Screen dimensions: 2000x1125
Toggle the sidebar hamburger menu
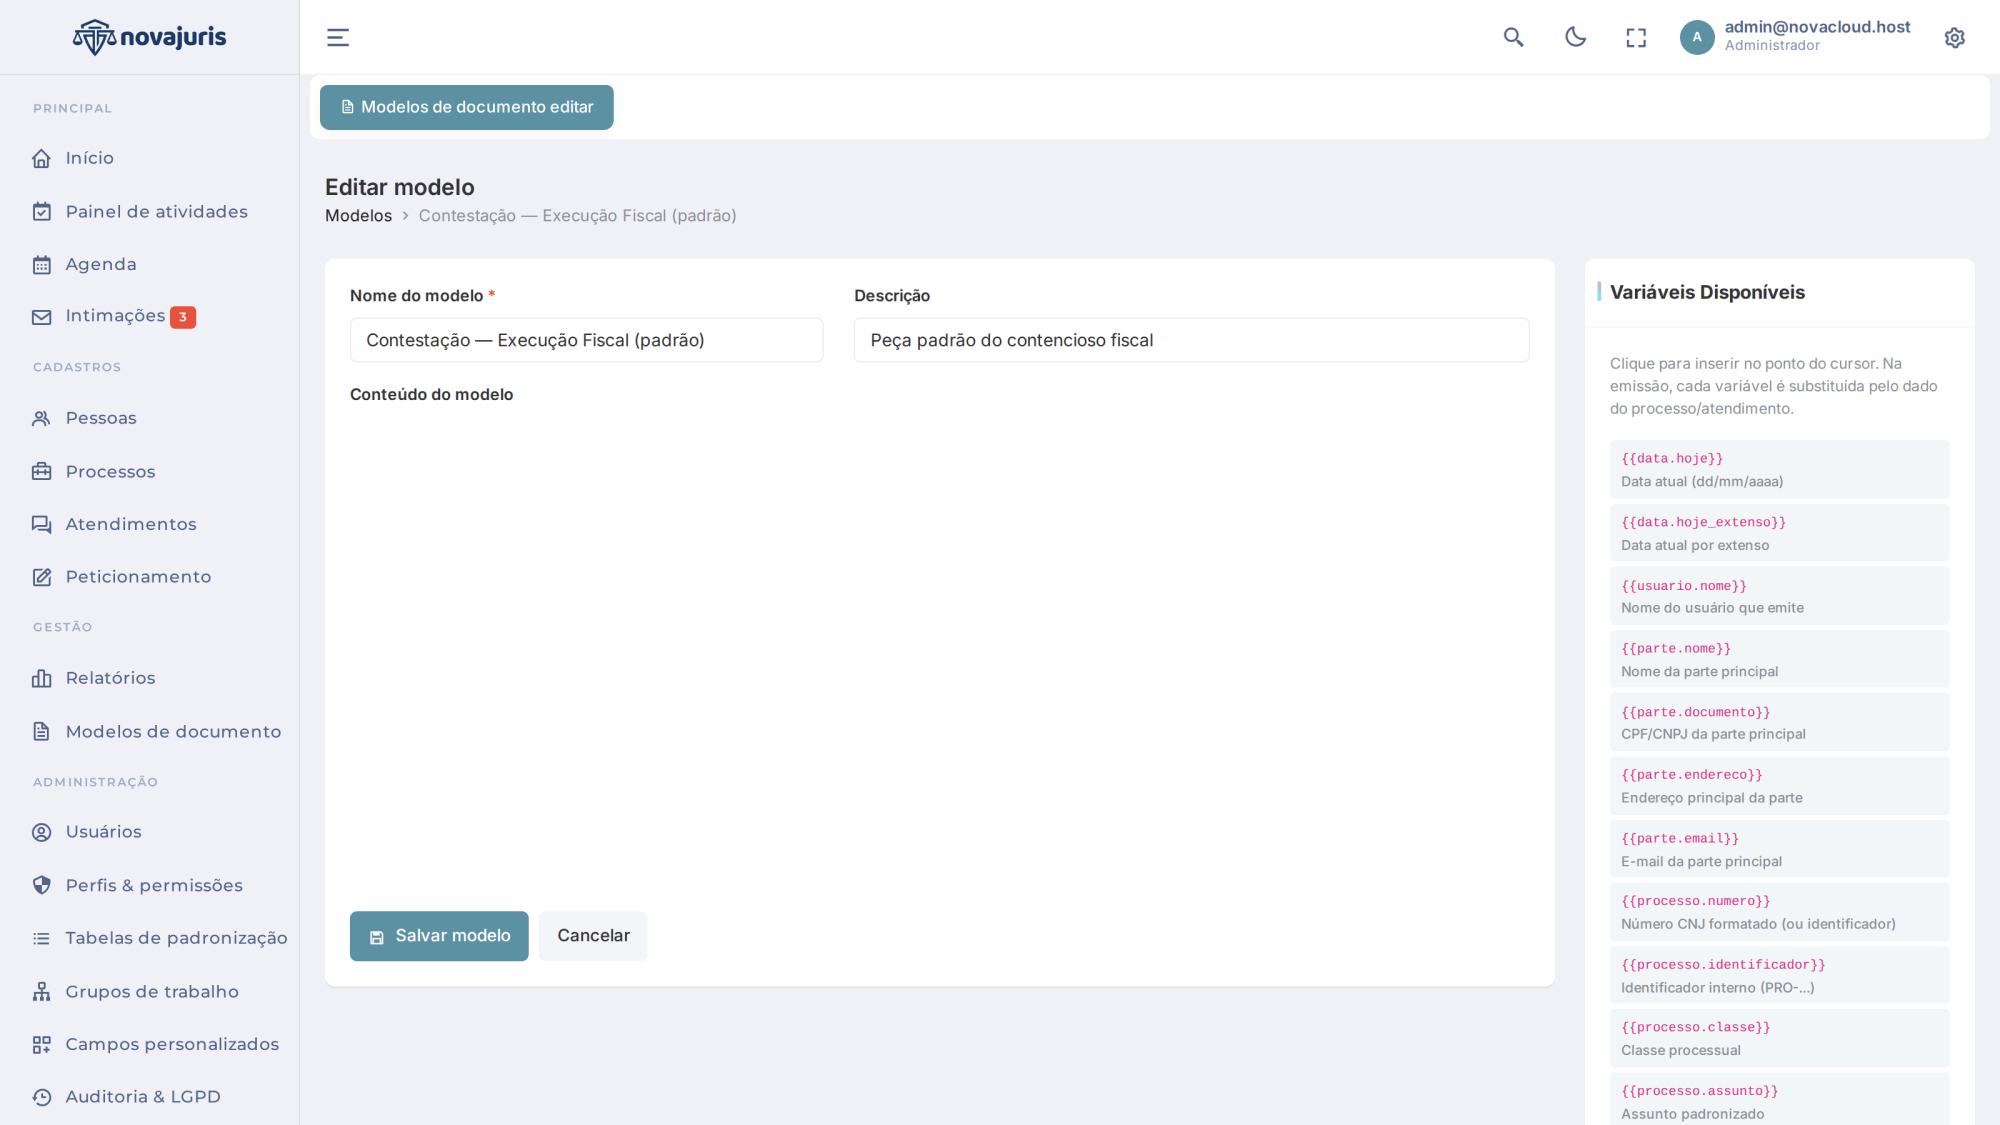tap(338, 38)
